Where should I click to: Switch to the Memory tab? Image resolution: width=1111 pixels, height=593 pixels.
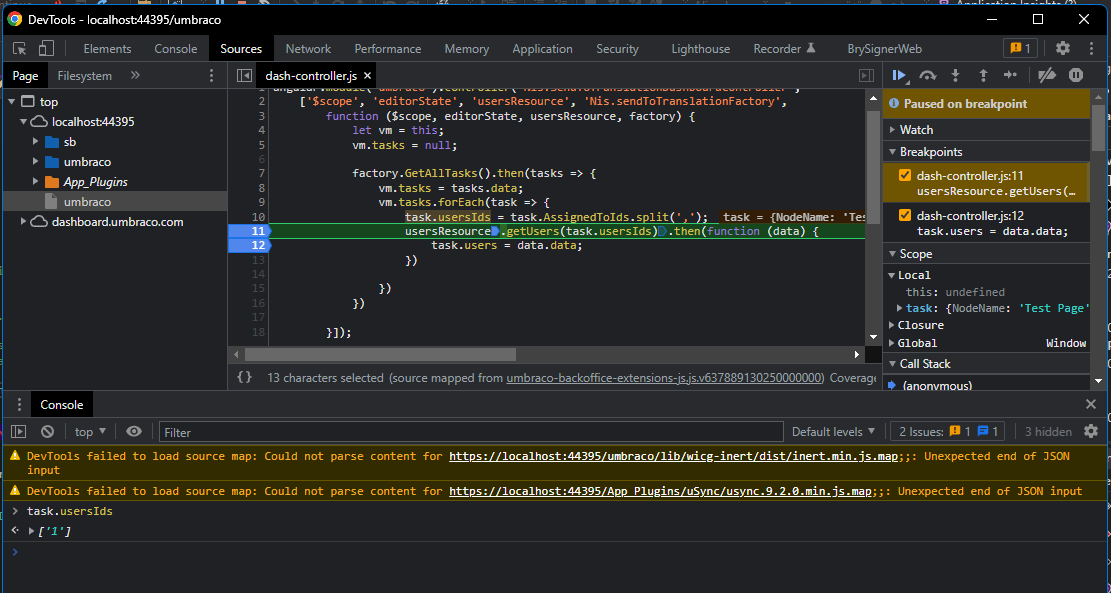[x=466, y=49]
